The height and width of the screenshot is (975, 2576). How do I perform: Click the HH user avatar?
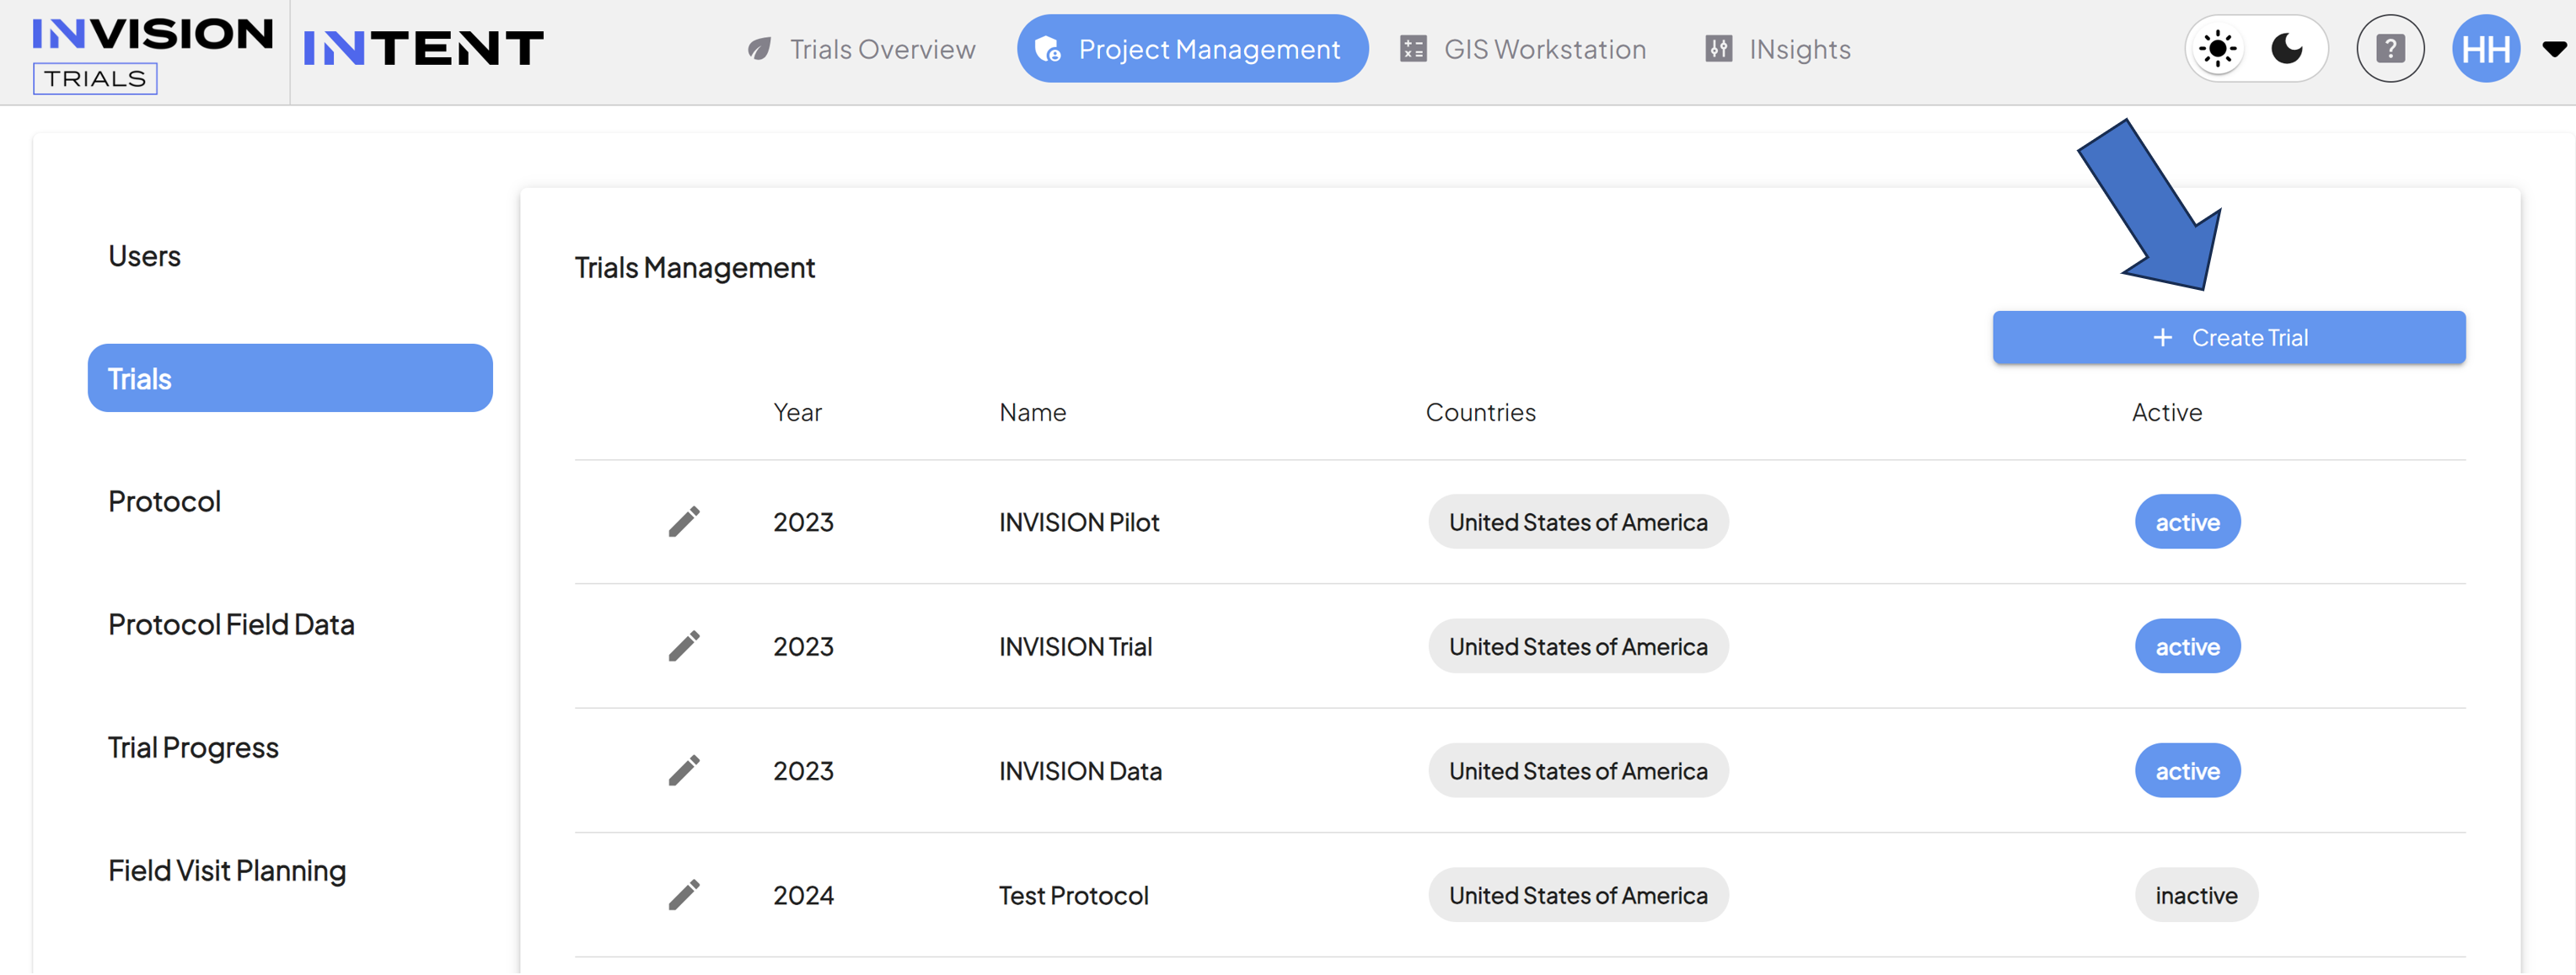(2485, 48)
